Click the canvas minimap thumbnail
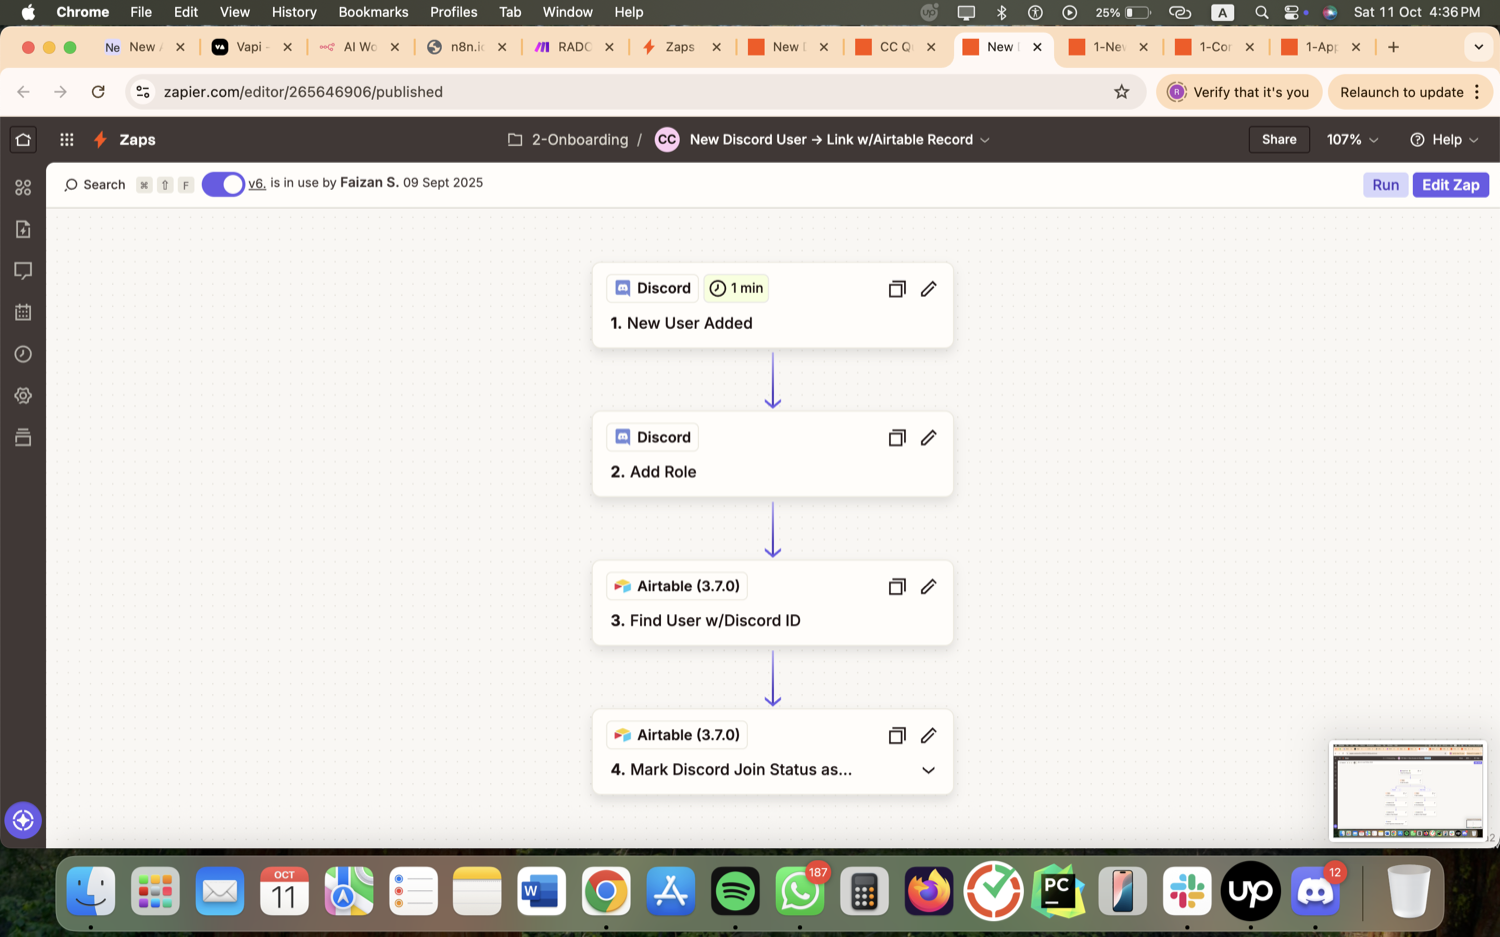This screenshot has width=1500, height=937. pos(1407,790)
